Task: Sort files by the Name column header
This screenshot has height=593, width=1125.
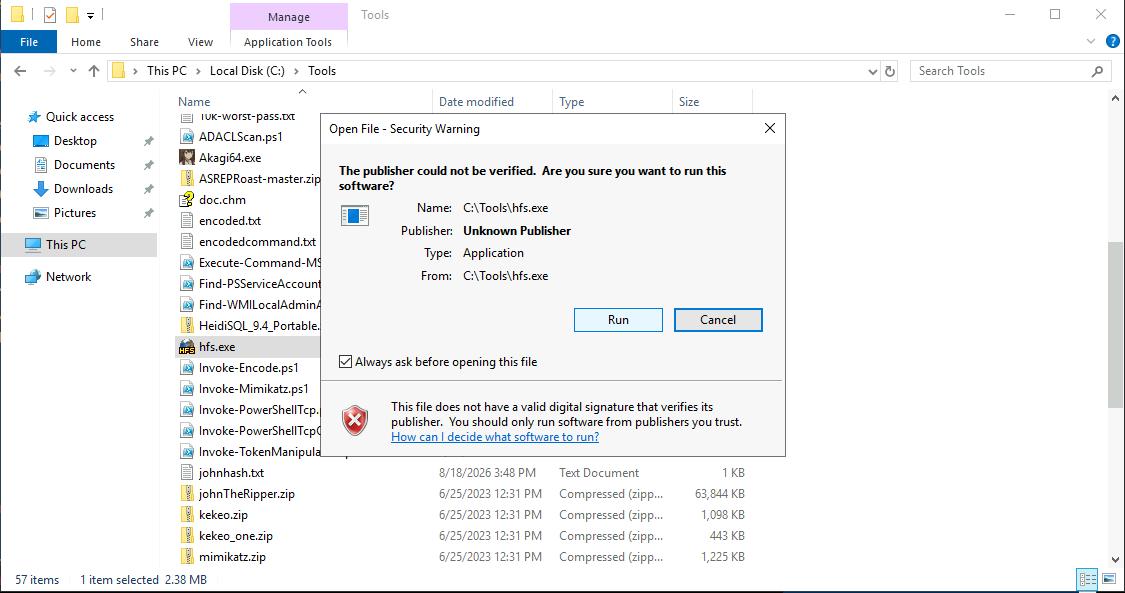Action: tap(303, 102)
